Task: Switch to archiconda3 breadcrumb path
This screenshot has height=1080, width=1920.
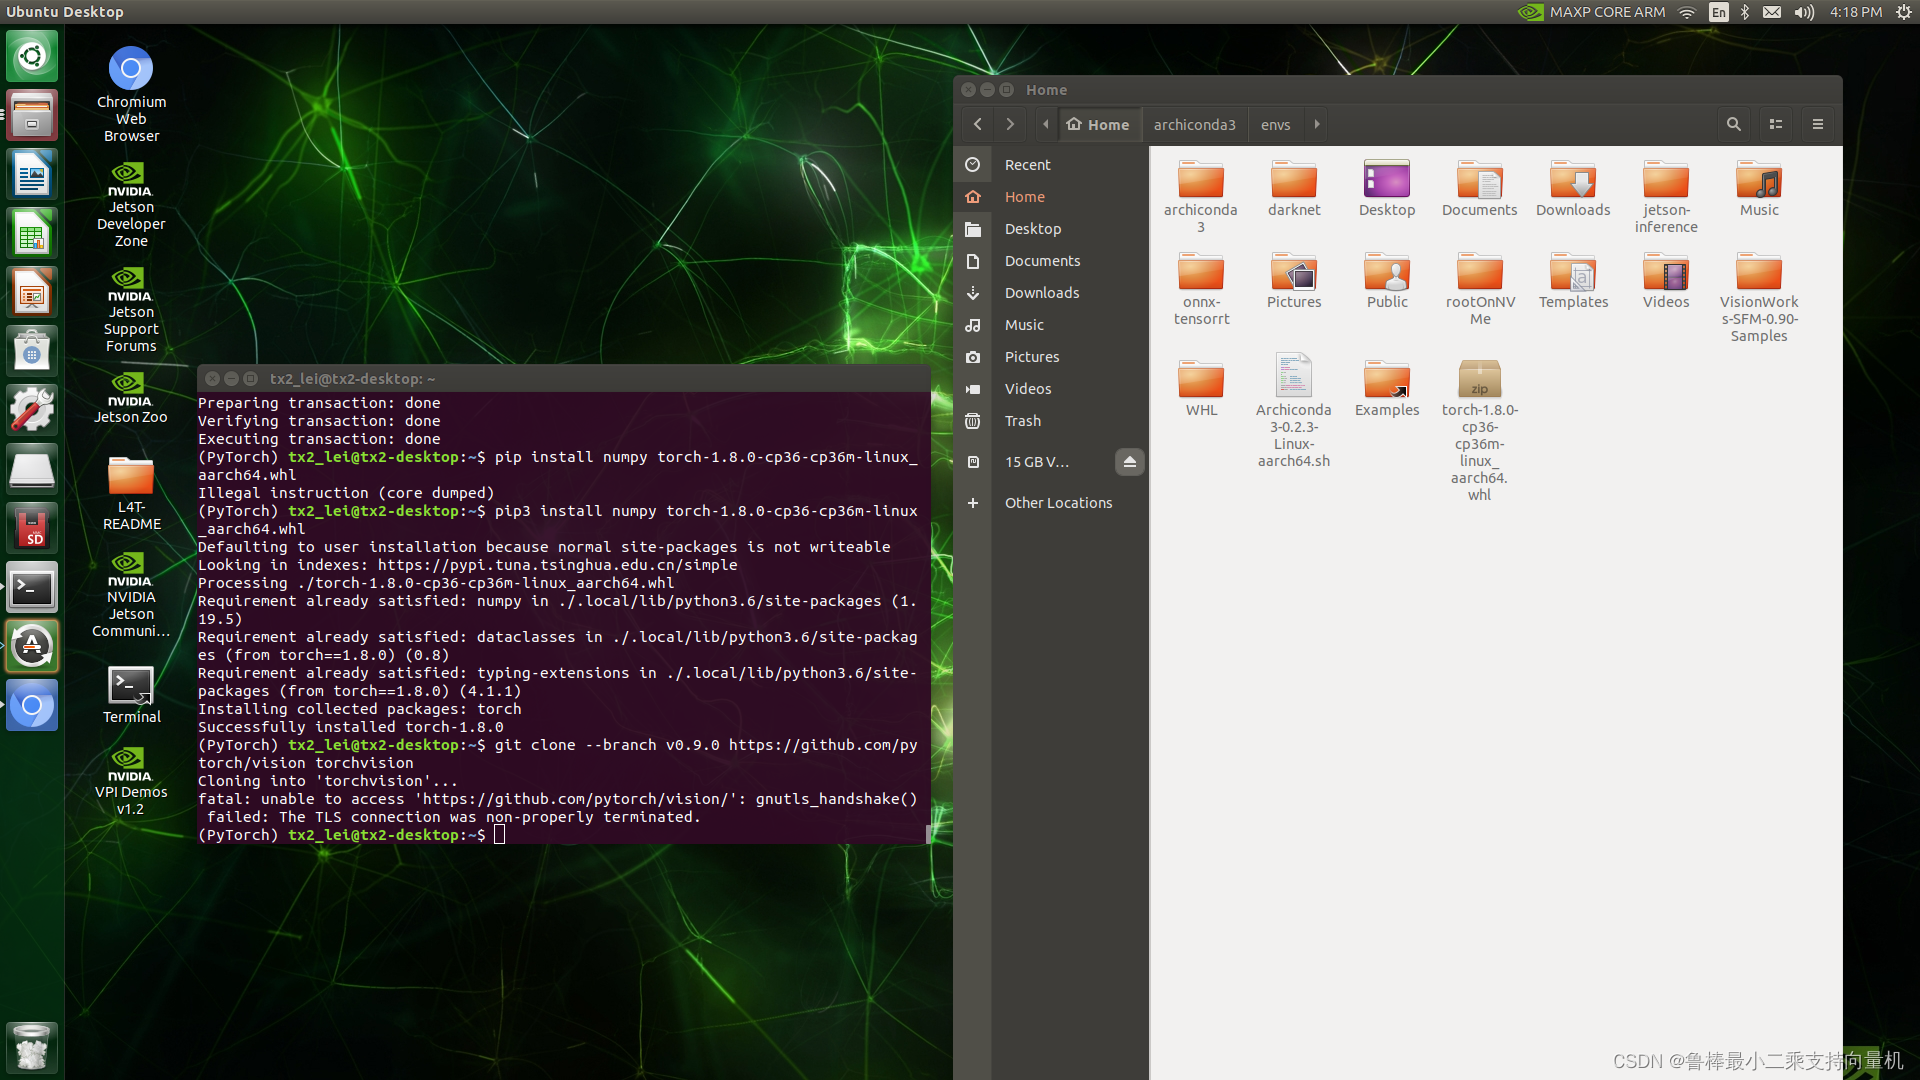Action: tap(1193, 124)
